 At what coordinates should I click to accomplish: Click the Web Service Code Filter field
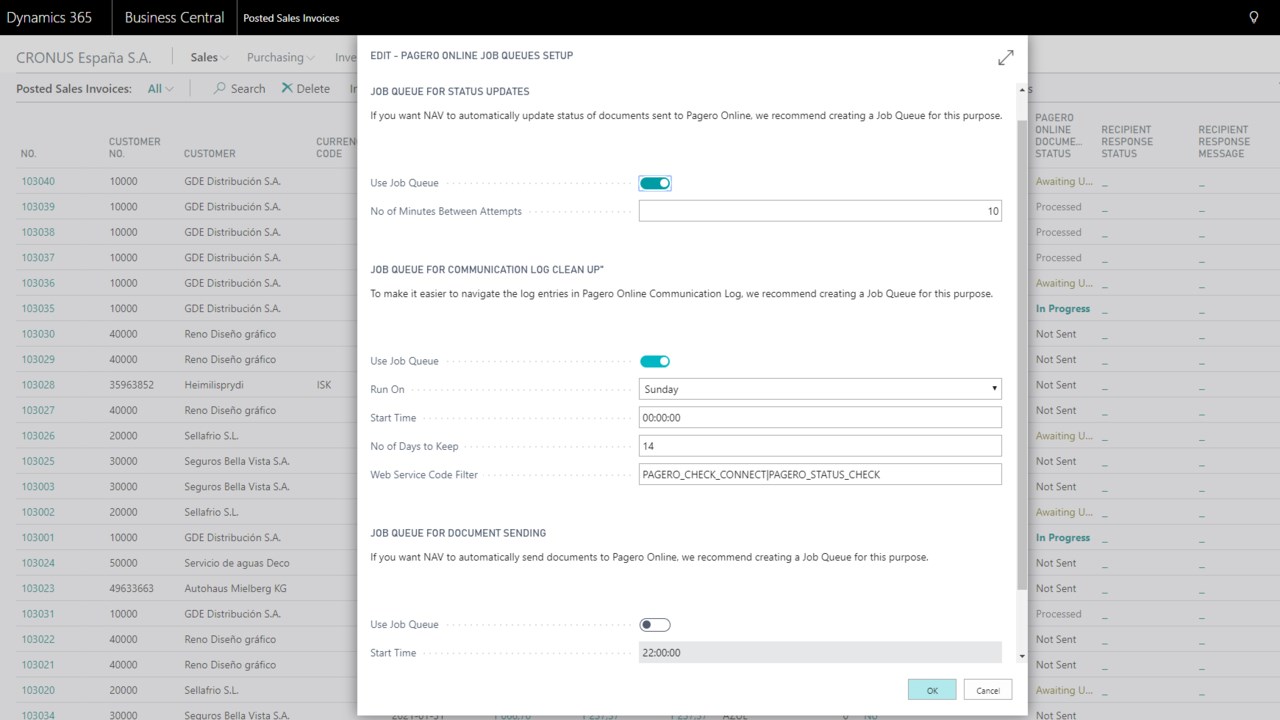(x=820, y=474)
